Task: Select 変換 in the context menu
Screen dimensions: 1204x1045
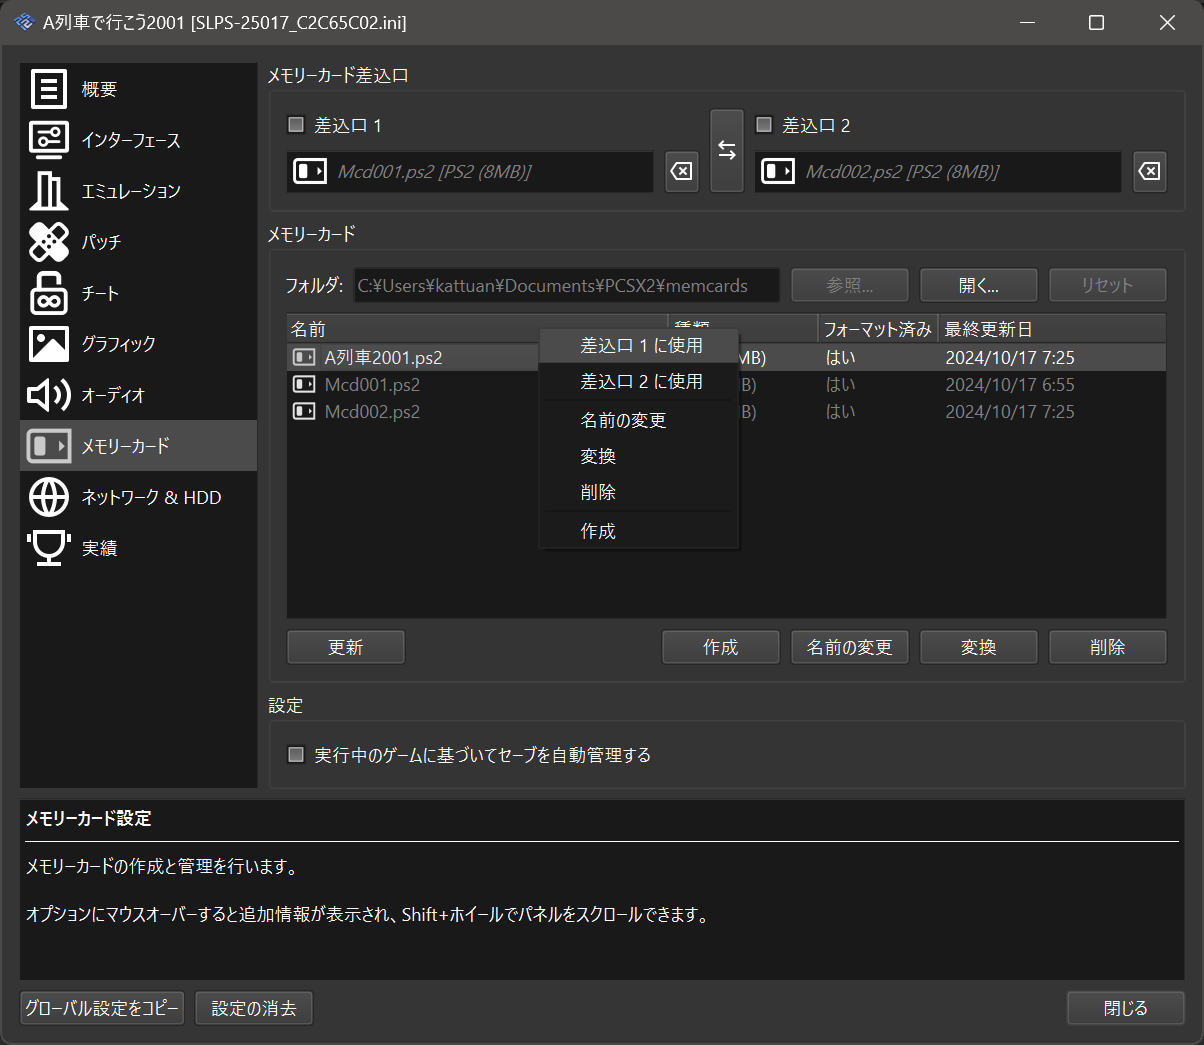Action: pos(639,457)
